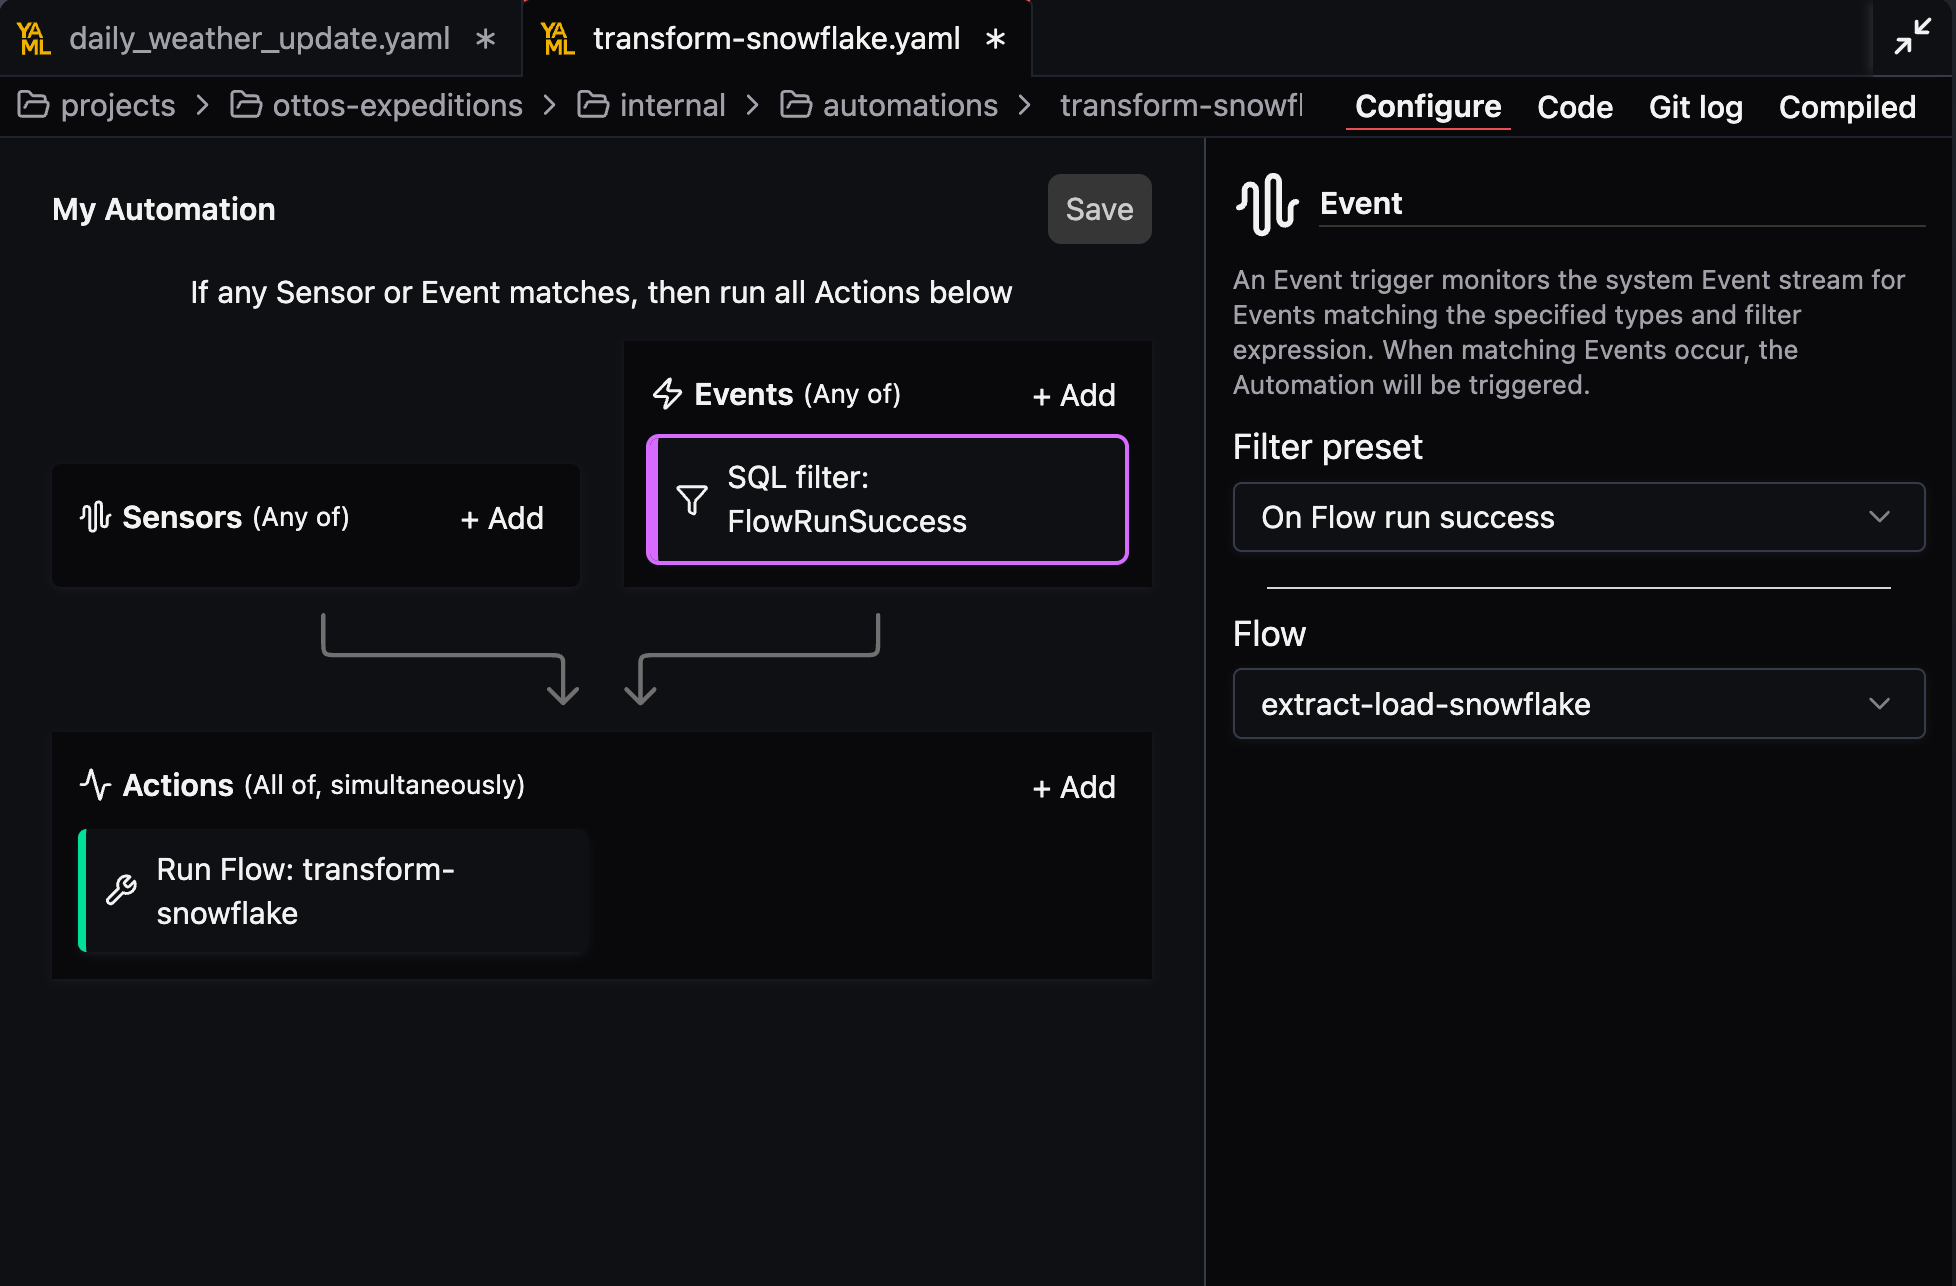The width and height of the screenshot is (1956, 1286).
Task: Click the Events lightning bolt icon
Action: [x=667, y=394]
